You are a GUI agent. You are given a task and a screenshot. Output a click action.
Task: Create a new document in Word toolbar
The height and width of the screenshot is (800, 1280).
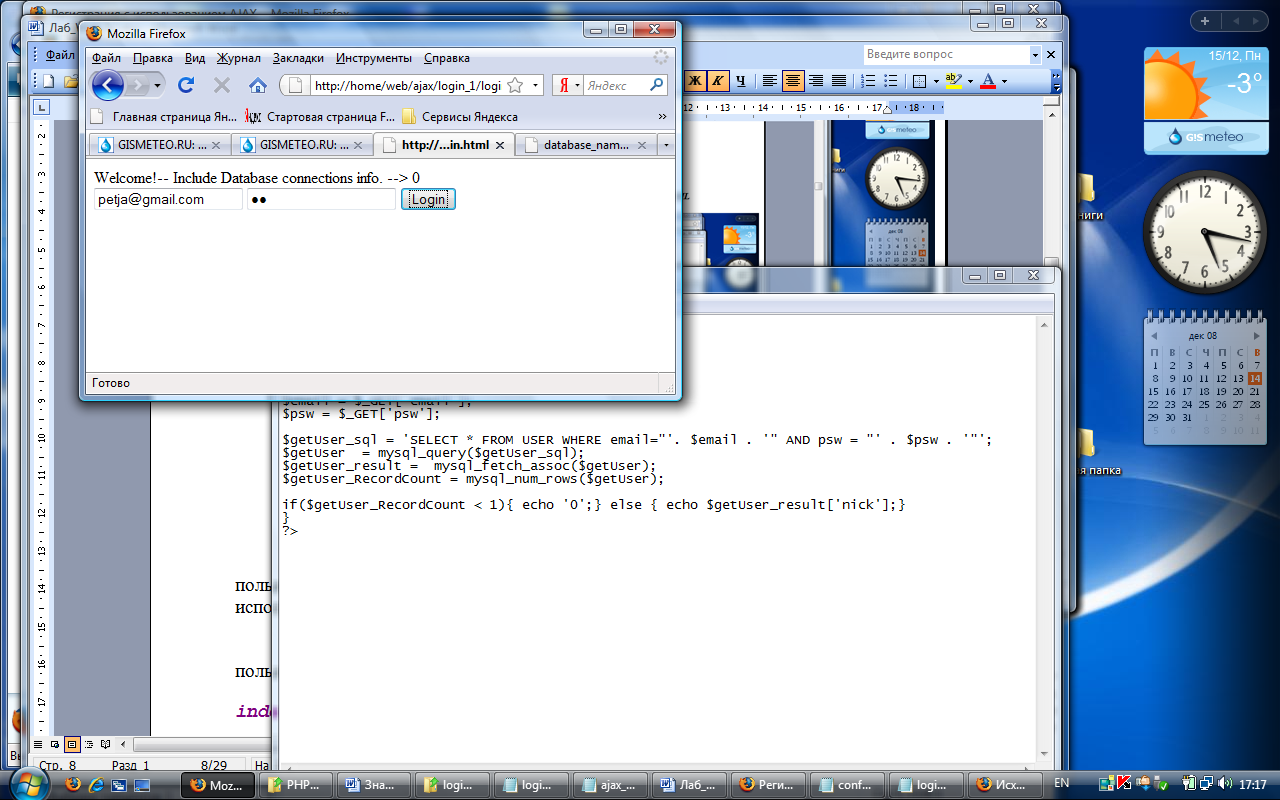click(47, 80)
